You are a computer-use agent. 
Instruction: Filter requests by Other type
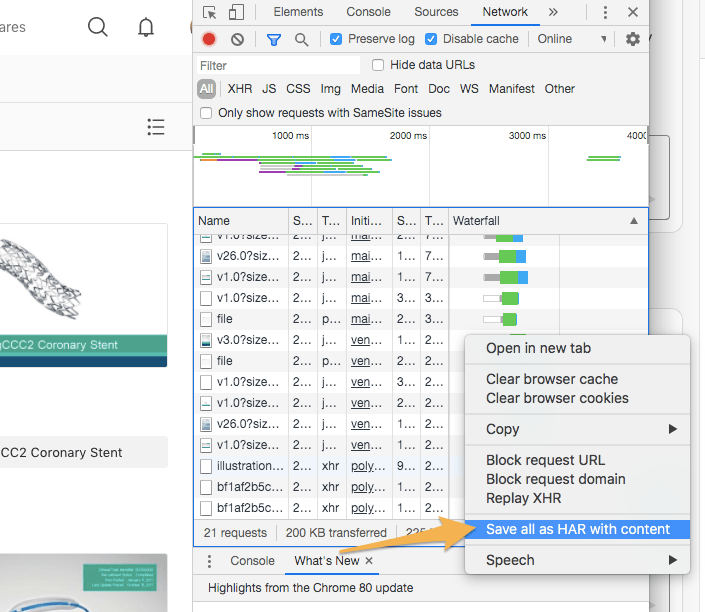tap(559, 89)
